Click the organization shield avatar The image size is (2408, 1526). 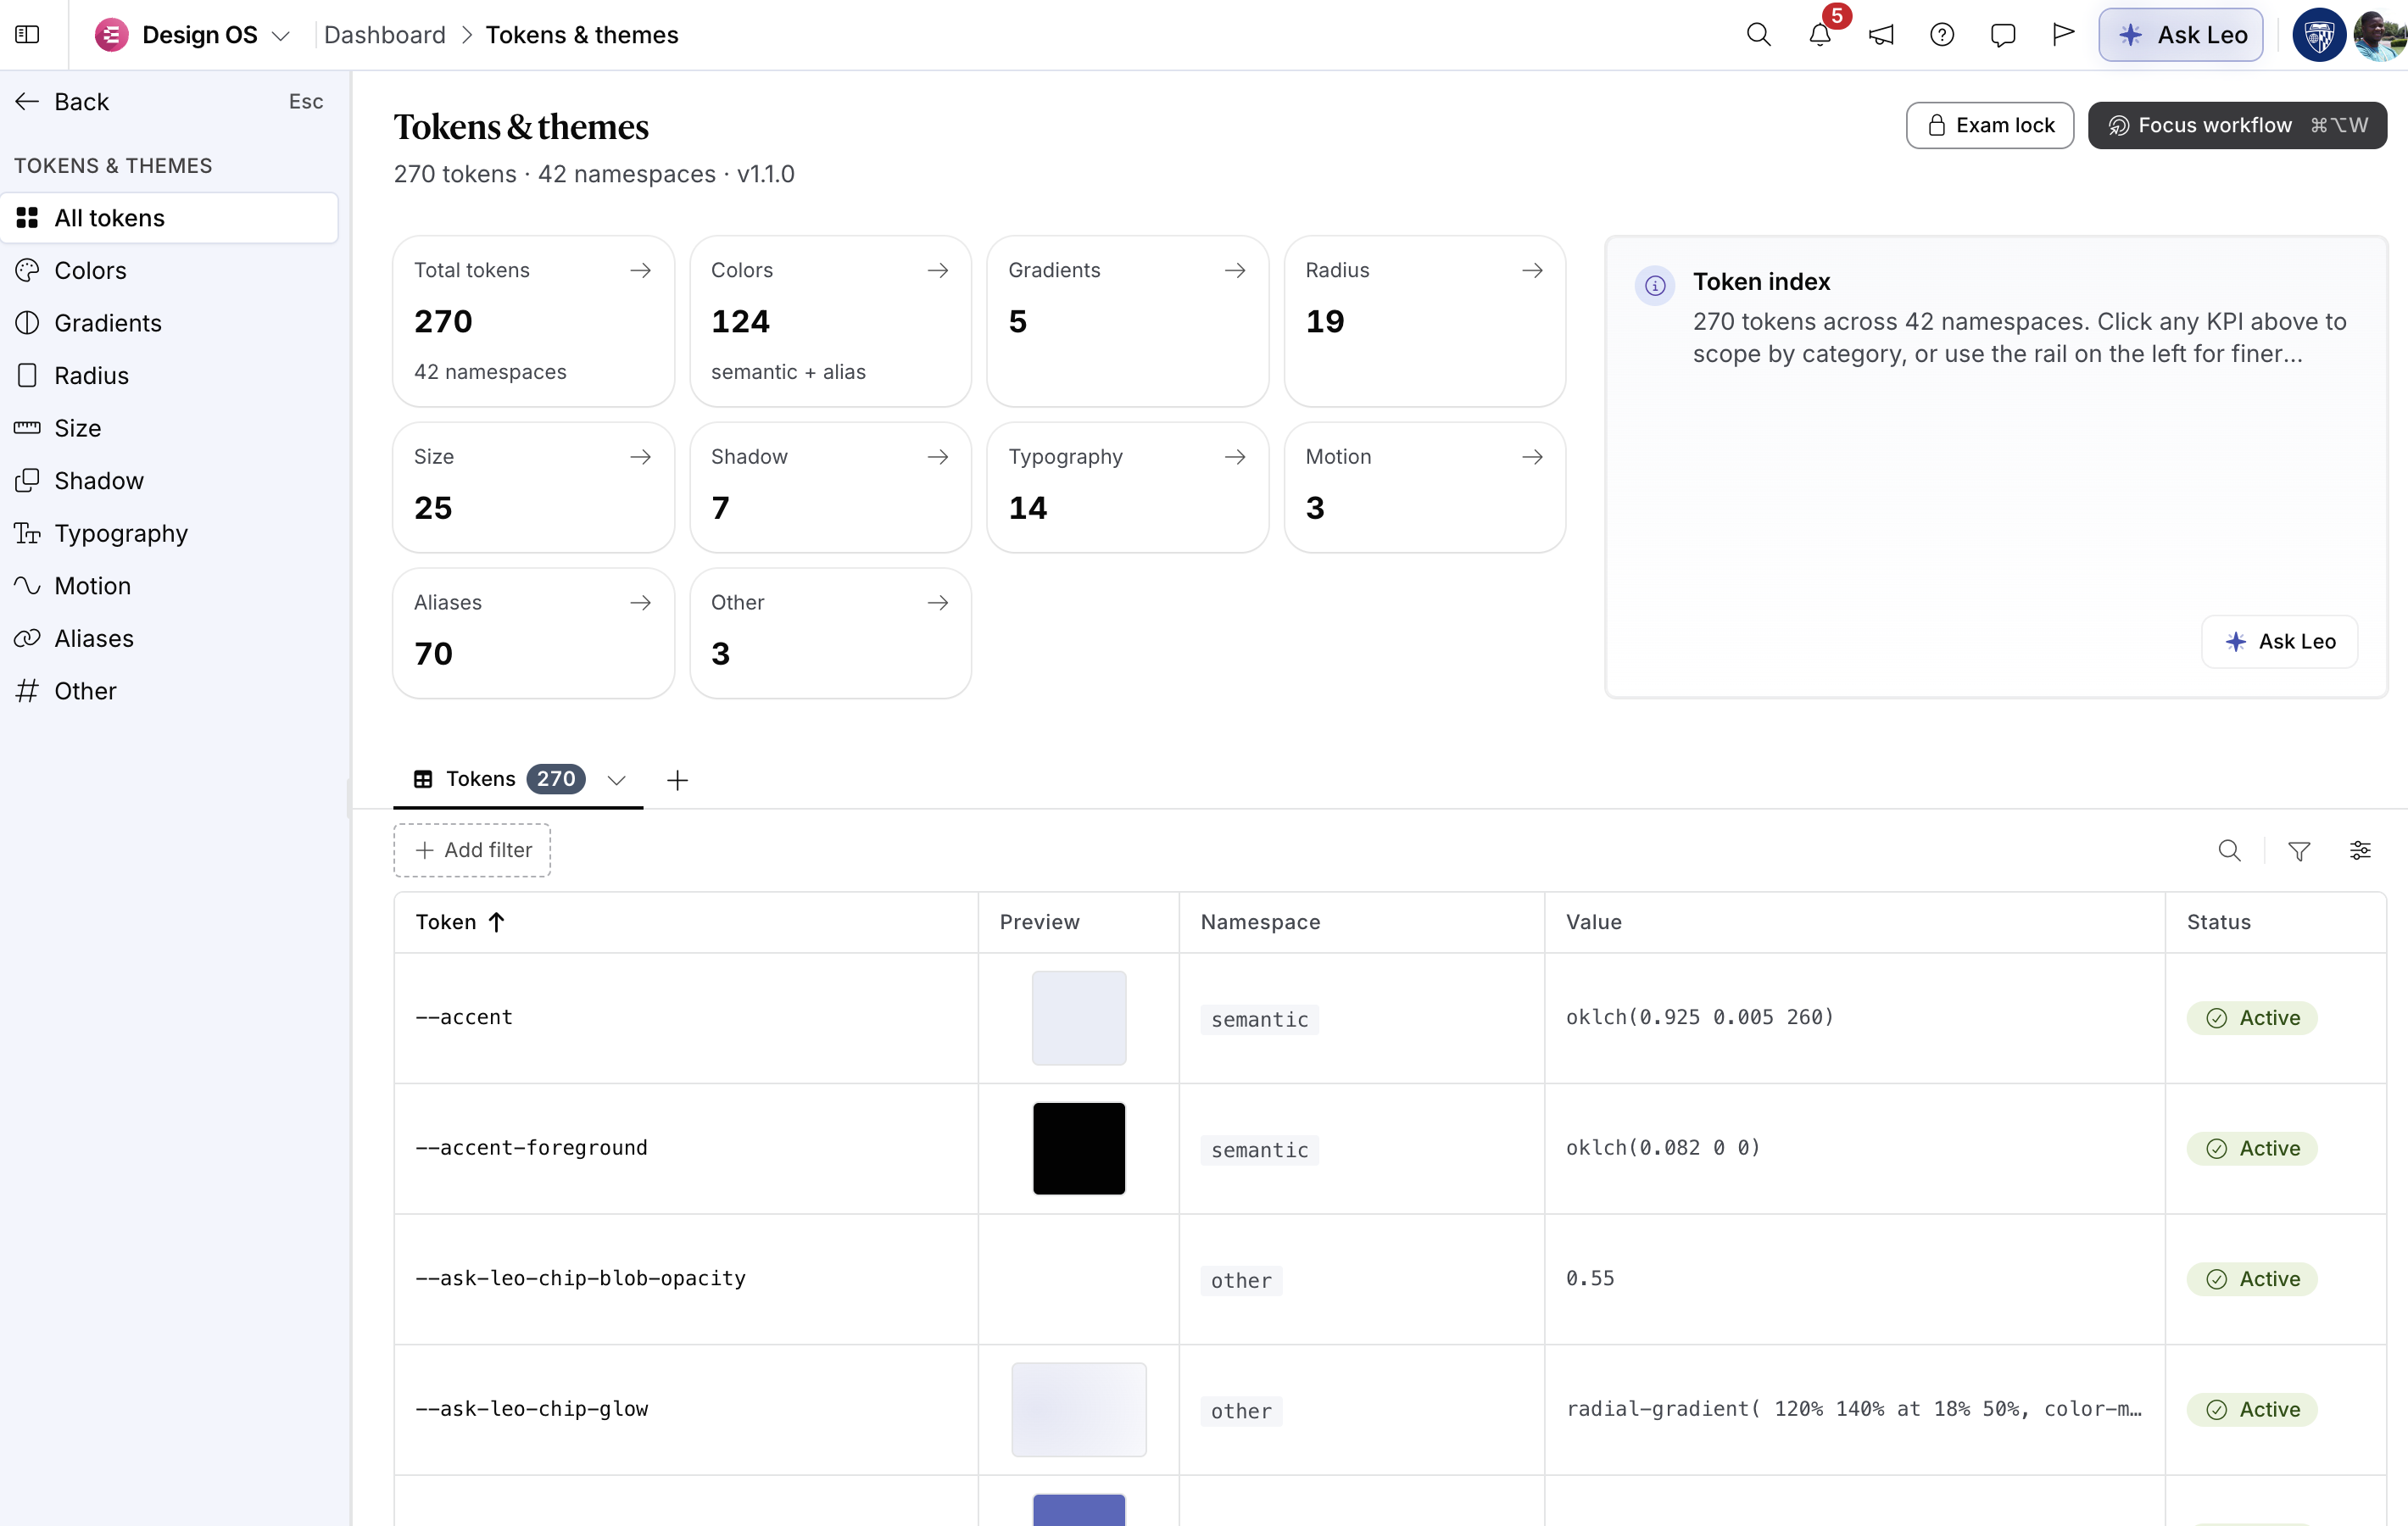click(x=2319, y=35)
